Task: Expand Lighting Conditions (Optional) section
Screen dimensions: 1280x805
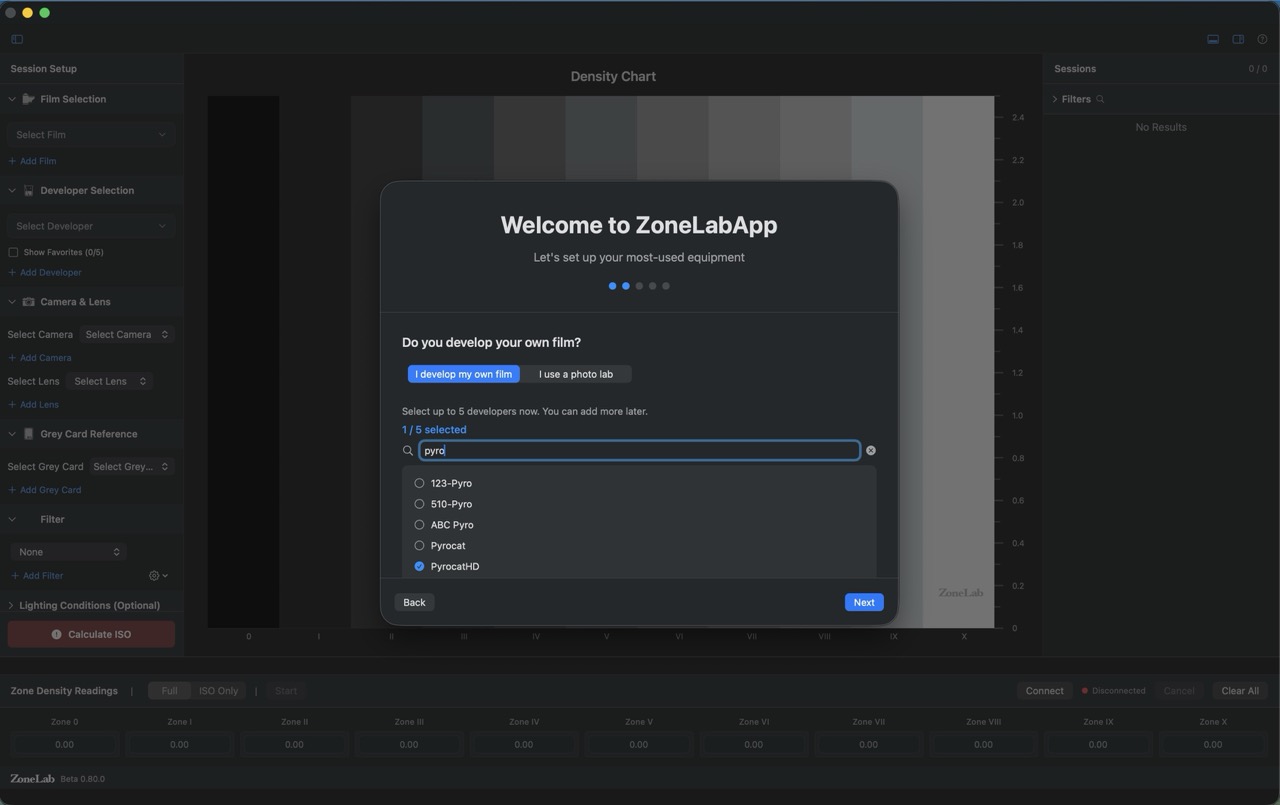Action: pos(12,605)
